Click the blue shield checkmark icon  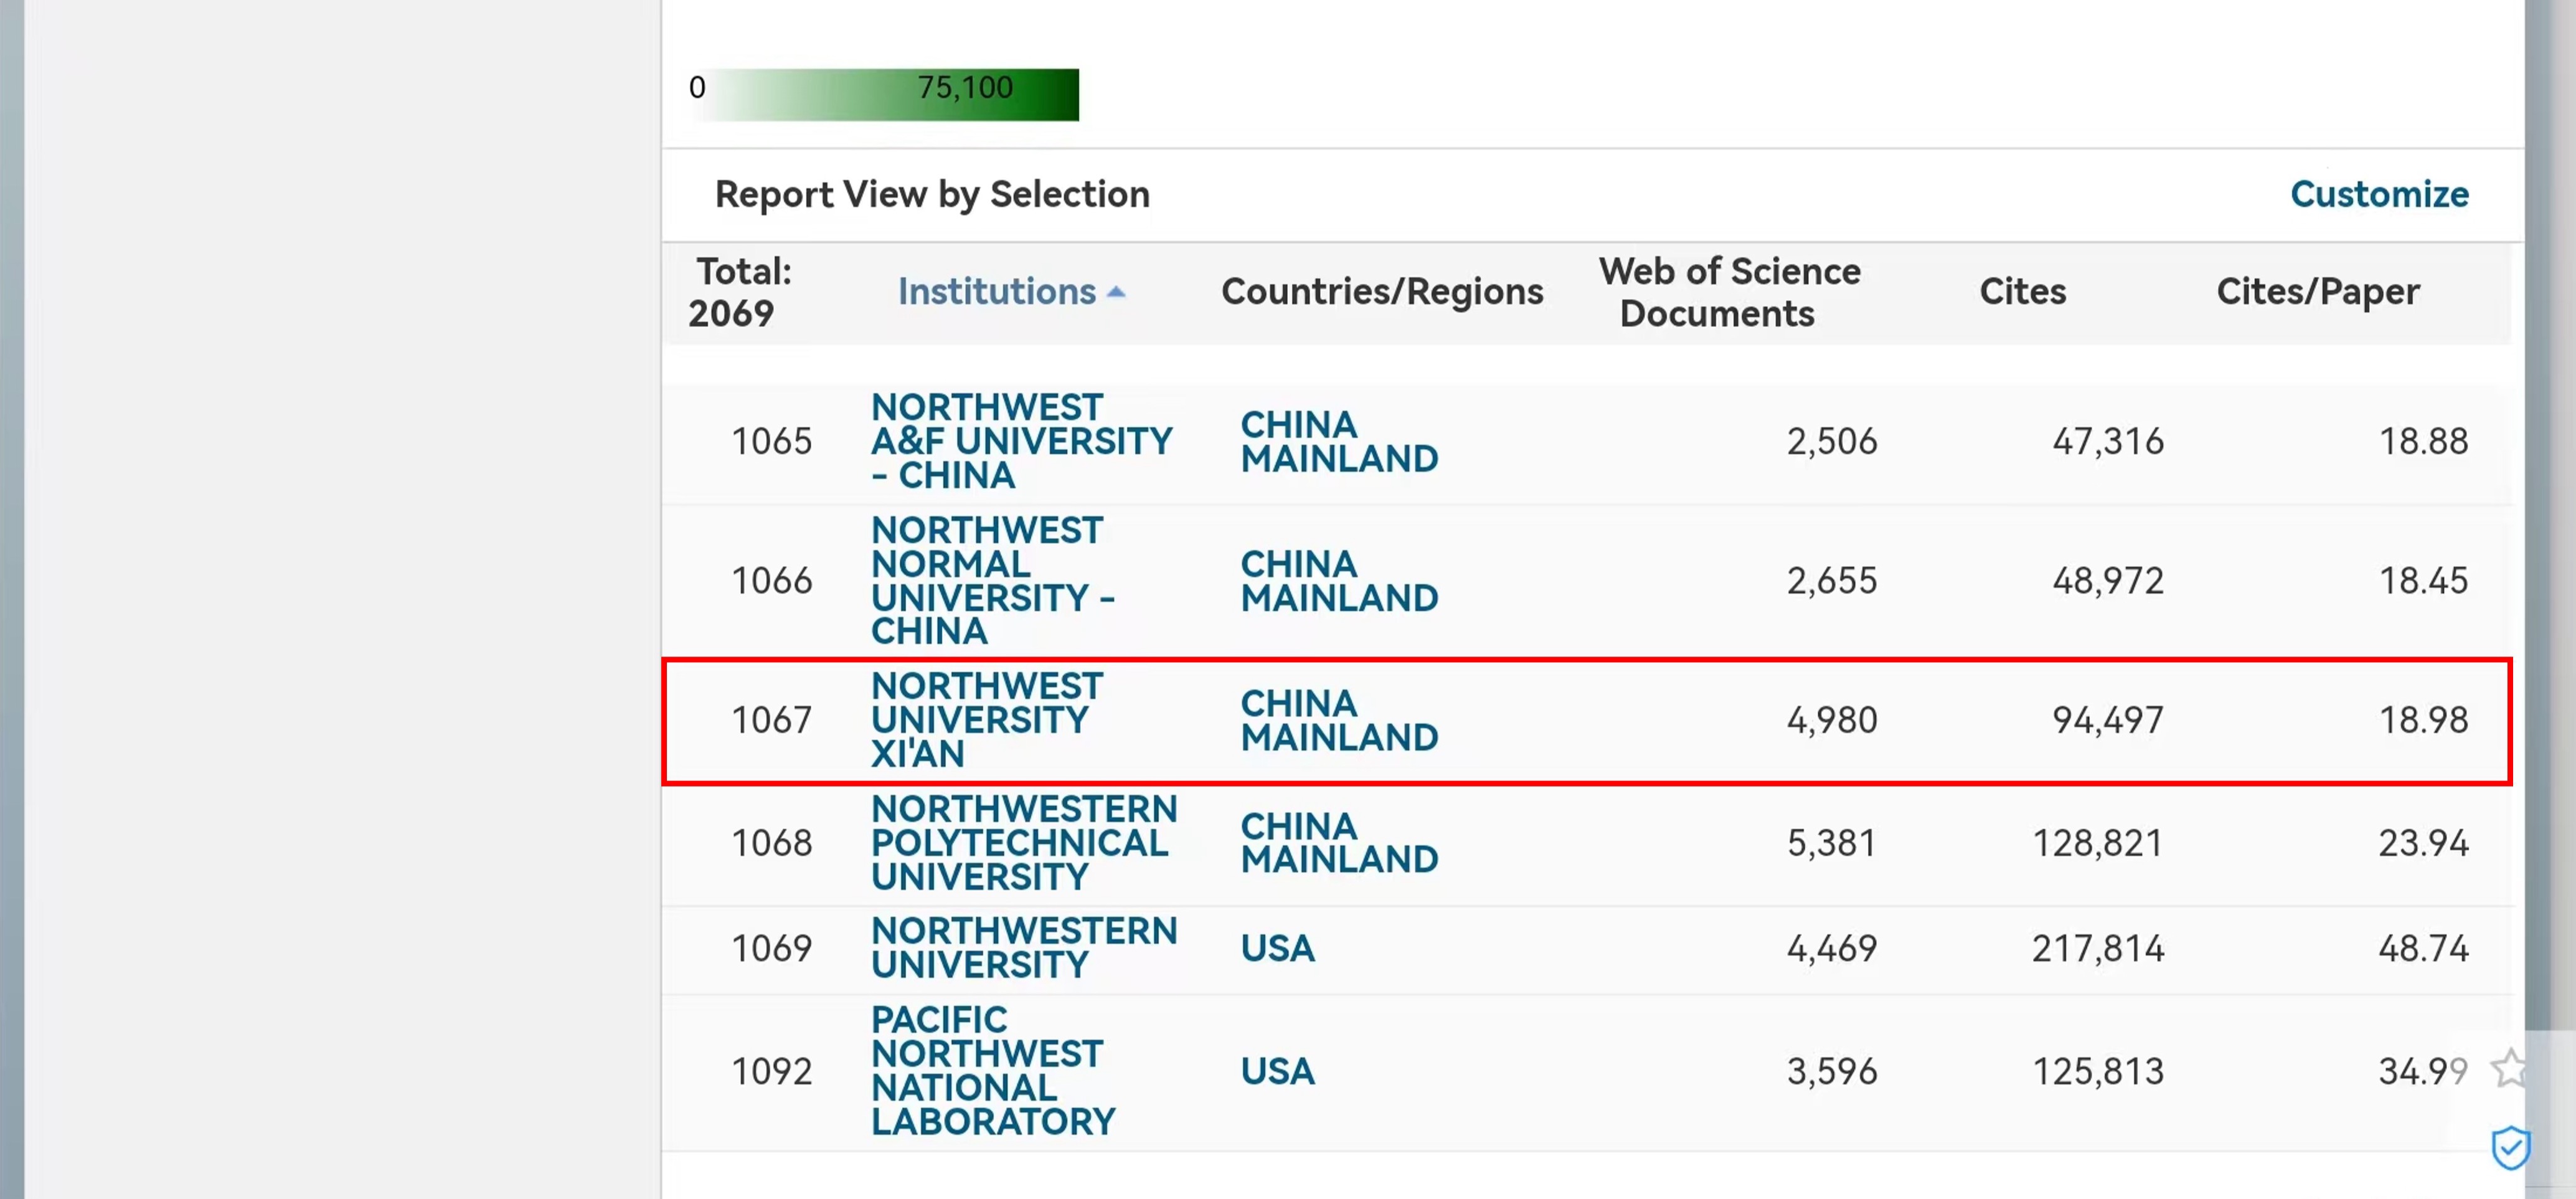2510,1147
